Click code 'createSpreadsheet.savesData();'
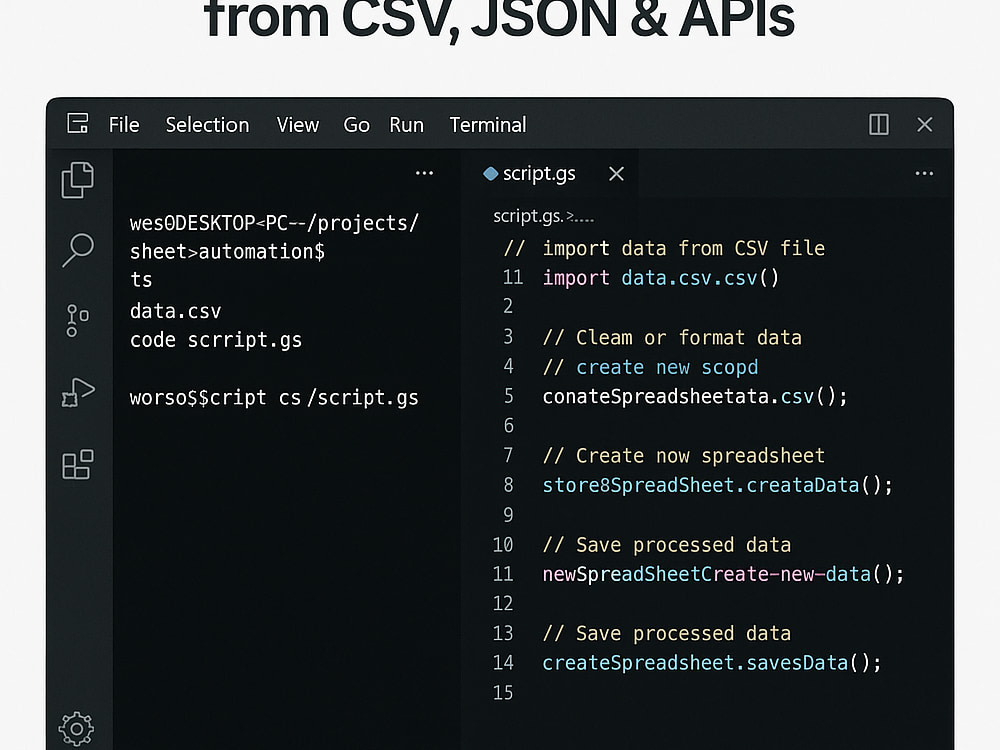The image size is (1000, 750). click(x=712, y=663)
